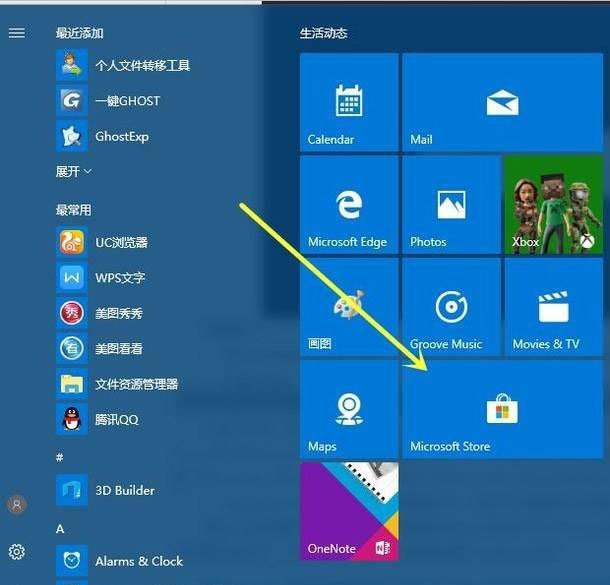This screenshot has width=610, height=585.
Task: Select the Alarms & Clock text label
Action: (139, 561)
